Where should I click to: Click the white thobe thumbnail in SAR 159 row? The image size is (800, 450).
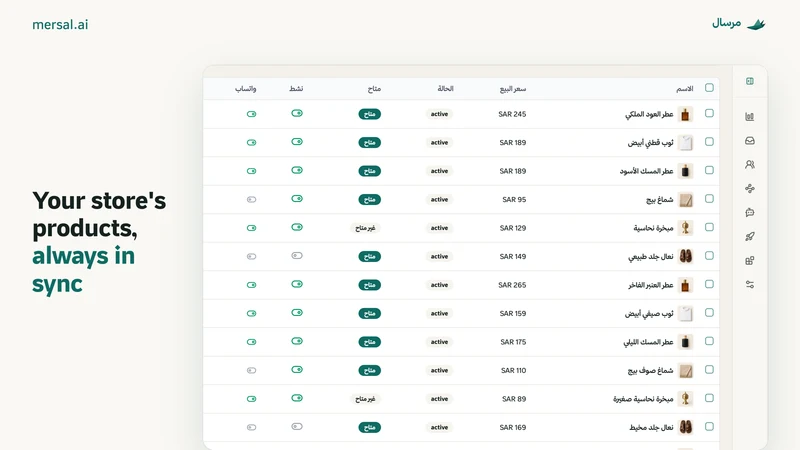pos(685,314)
